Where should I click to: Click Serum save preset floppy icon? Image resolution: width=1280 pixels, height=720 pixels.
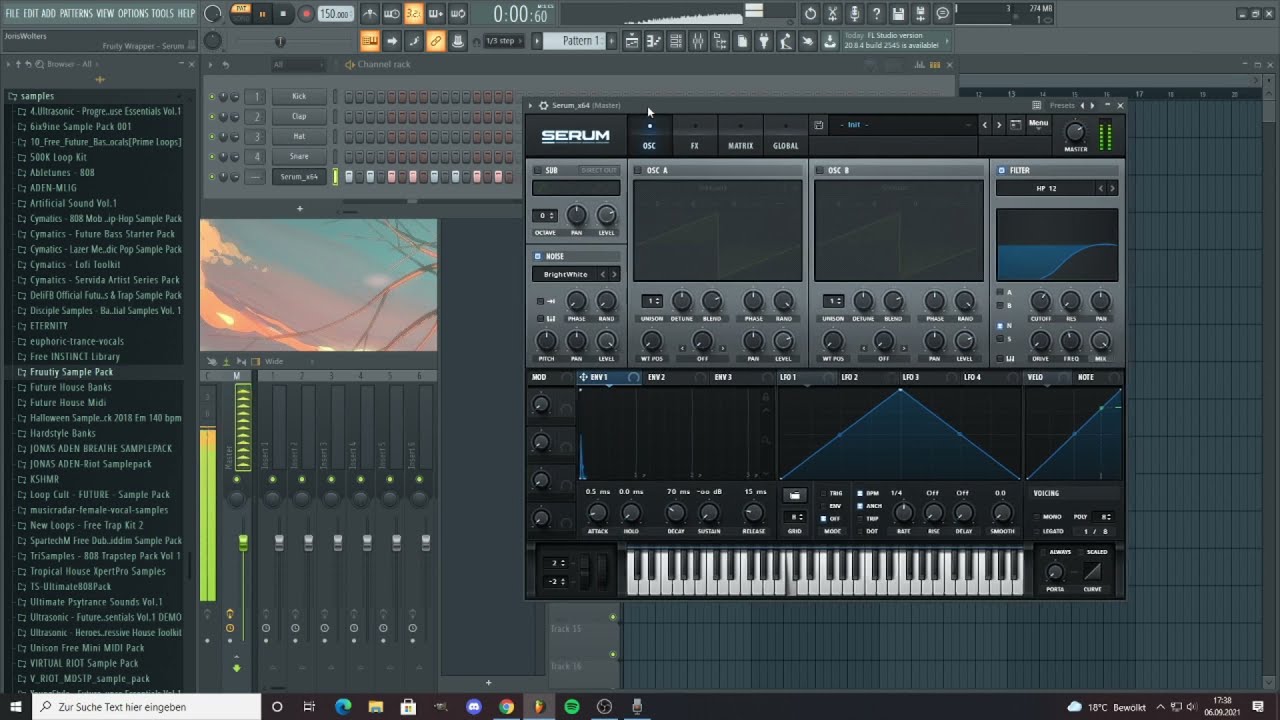click(818, 125)
